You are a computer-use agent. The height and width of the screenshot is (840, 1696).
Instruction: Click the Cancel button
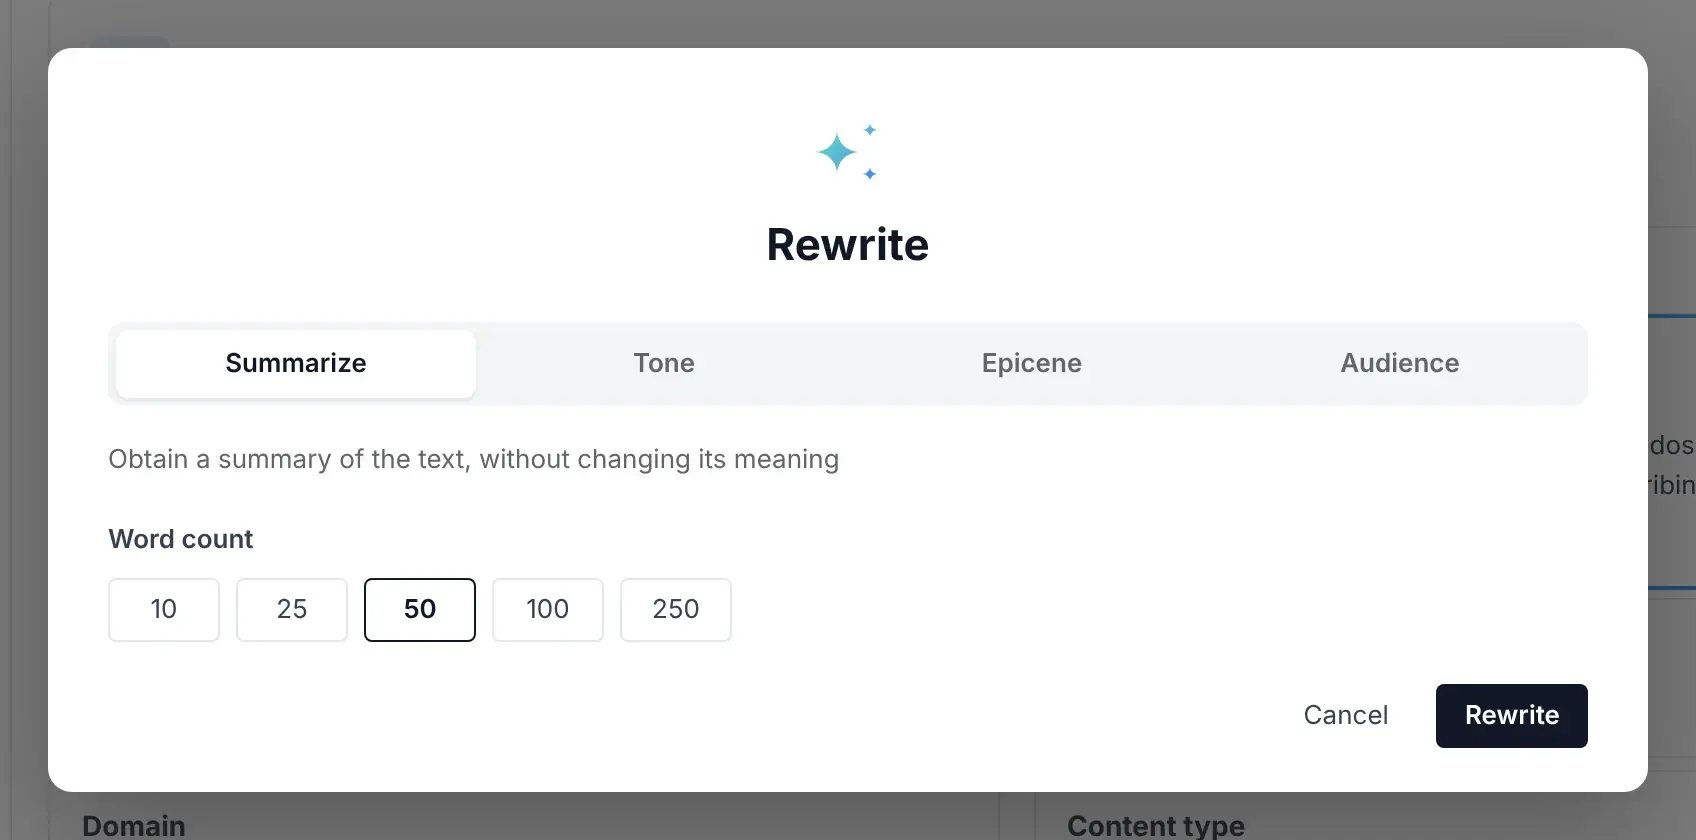click(x=1346, y=715)
